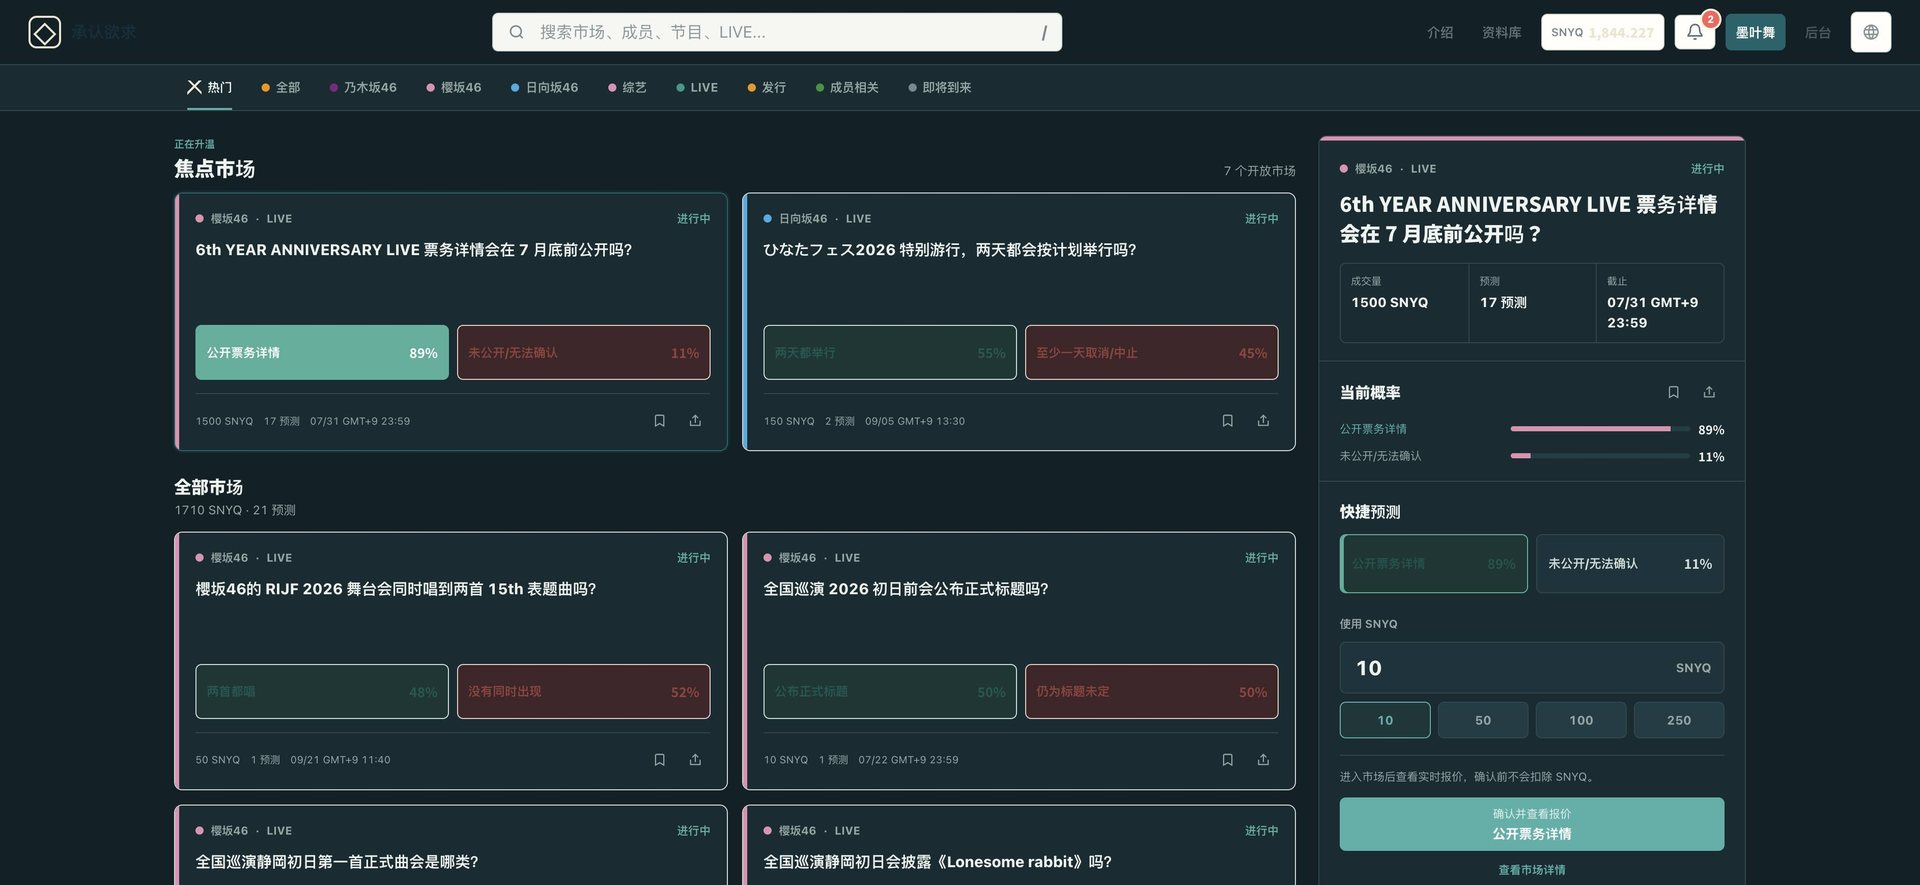Image resolution: width=1920 pixels, height=885 pixels.
Task: Set amount preset to 100
Action: 1581,720
